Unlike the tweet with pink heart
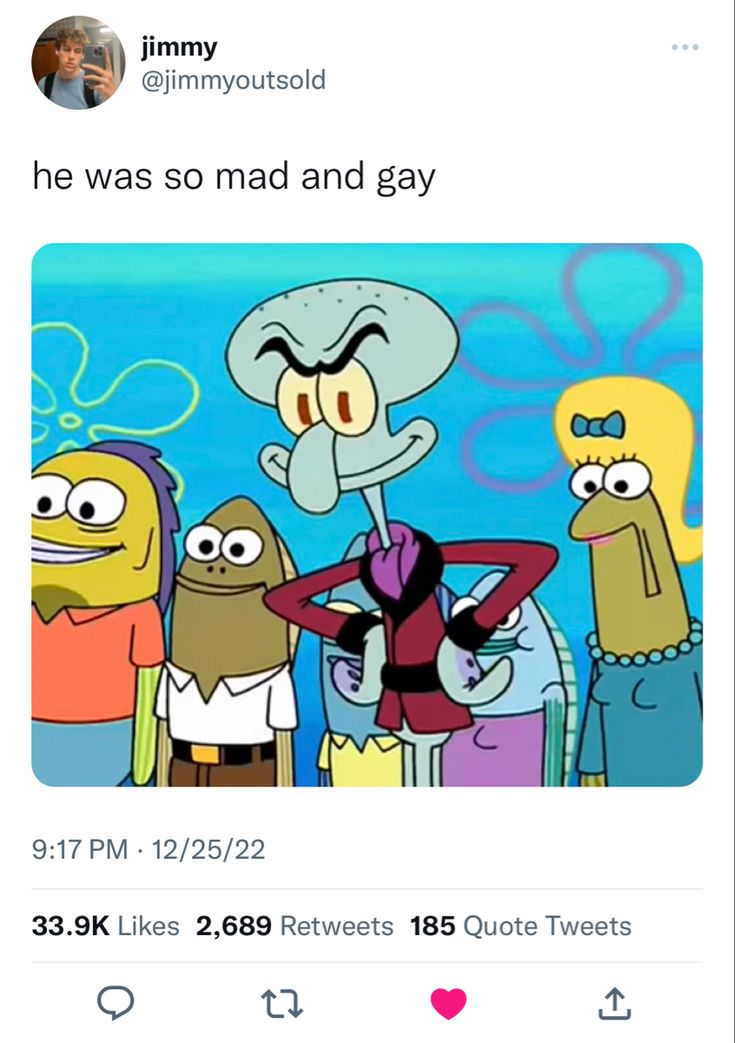The image size is (735, 1043). pos(449,1003)
